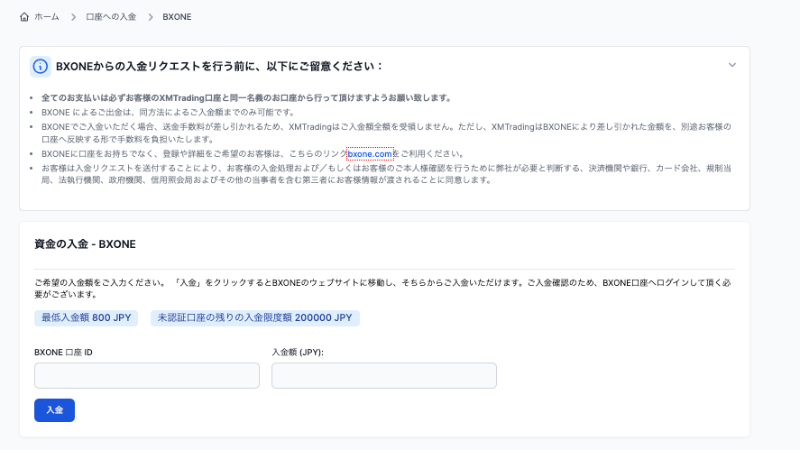The image size is (800, 450).
Task: Open the bxone.com link
Action: [370, 154]
